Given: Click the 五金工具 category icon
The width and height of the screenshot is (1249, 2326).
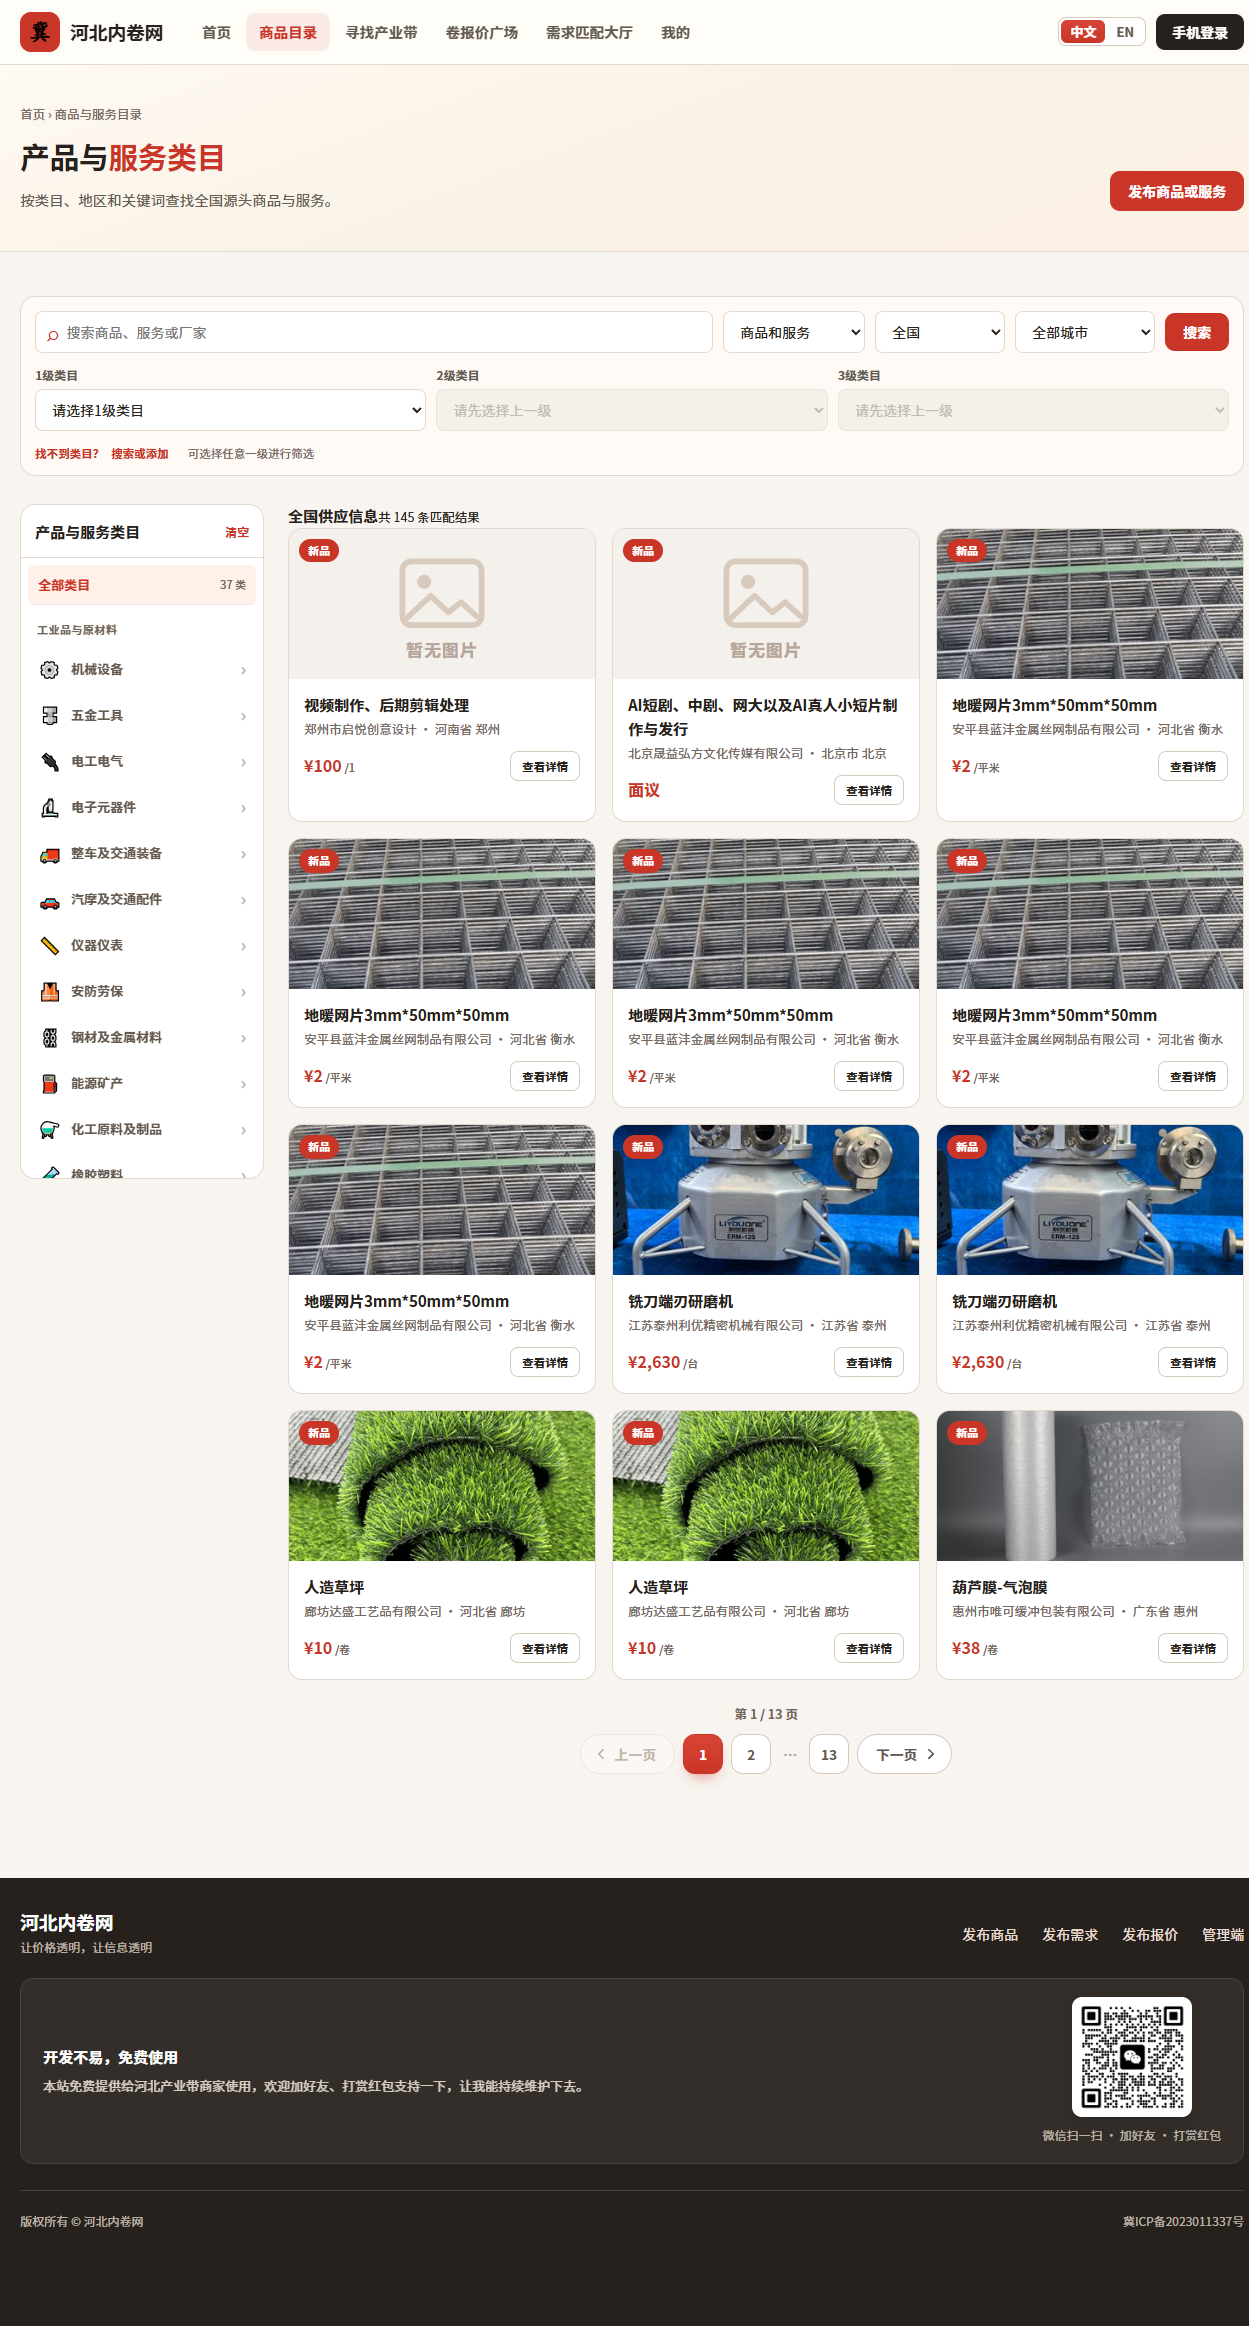Looking at the screenshot, I should pos(49,716).
